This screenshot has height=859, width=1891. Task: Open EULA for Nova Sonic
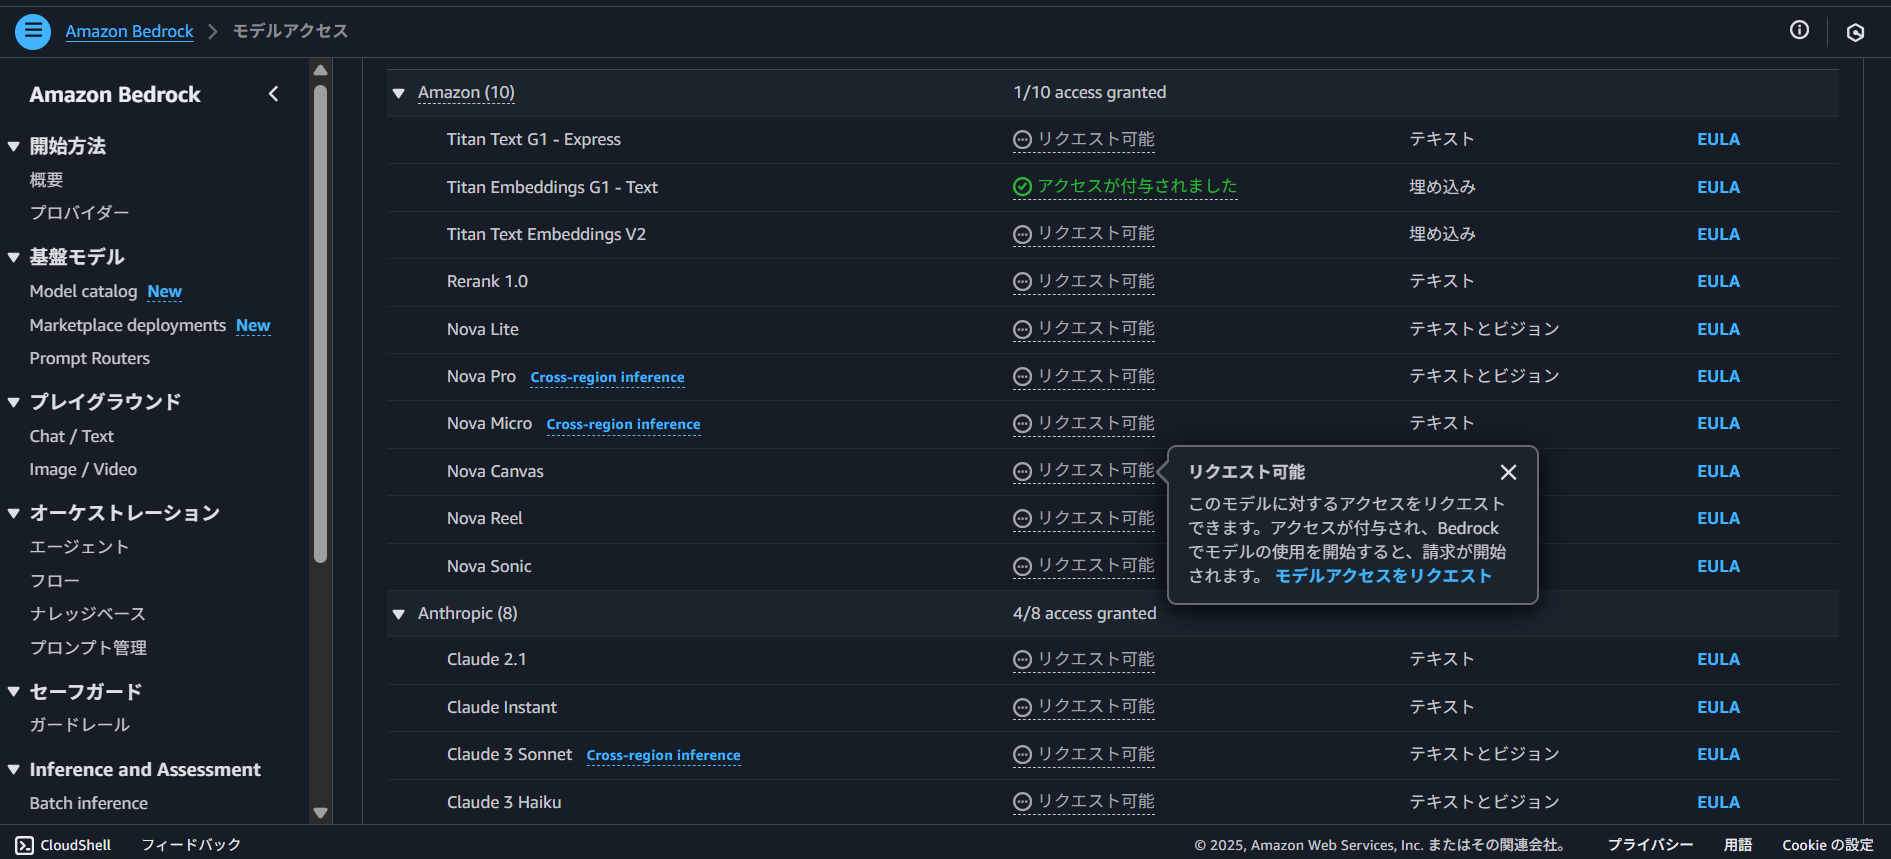(1718, 566)
